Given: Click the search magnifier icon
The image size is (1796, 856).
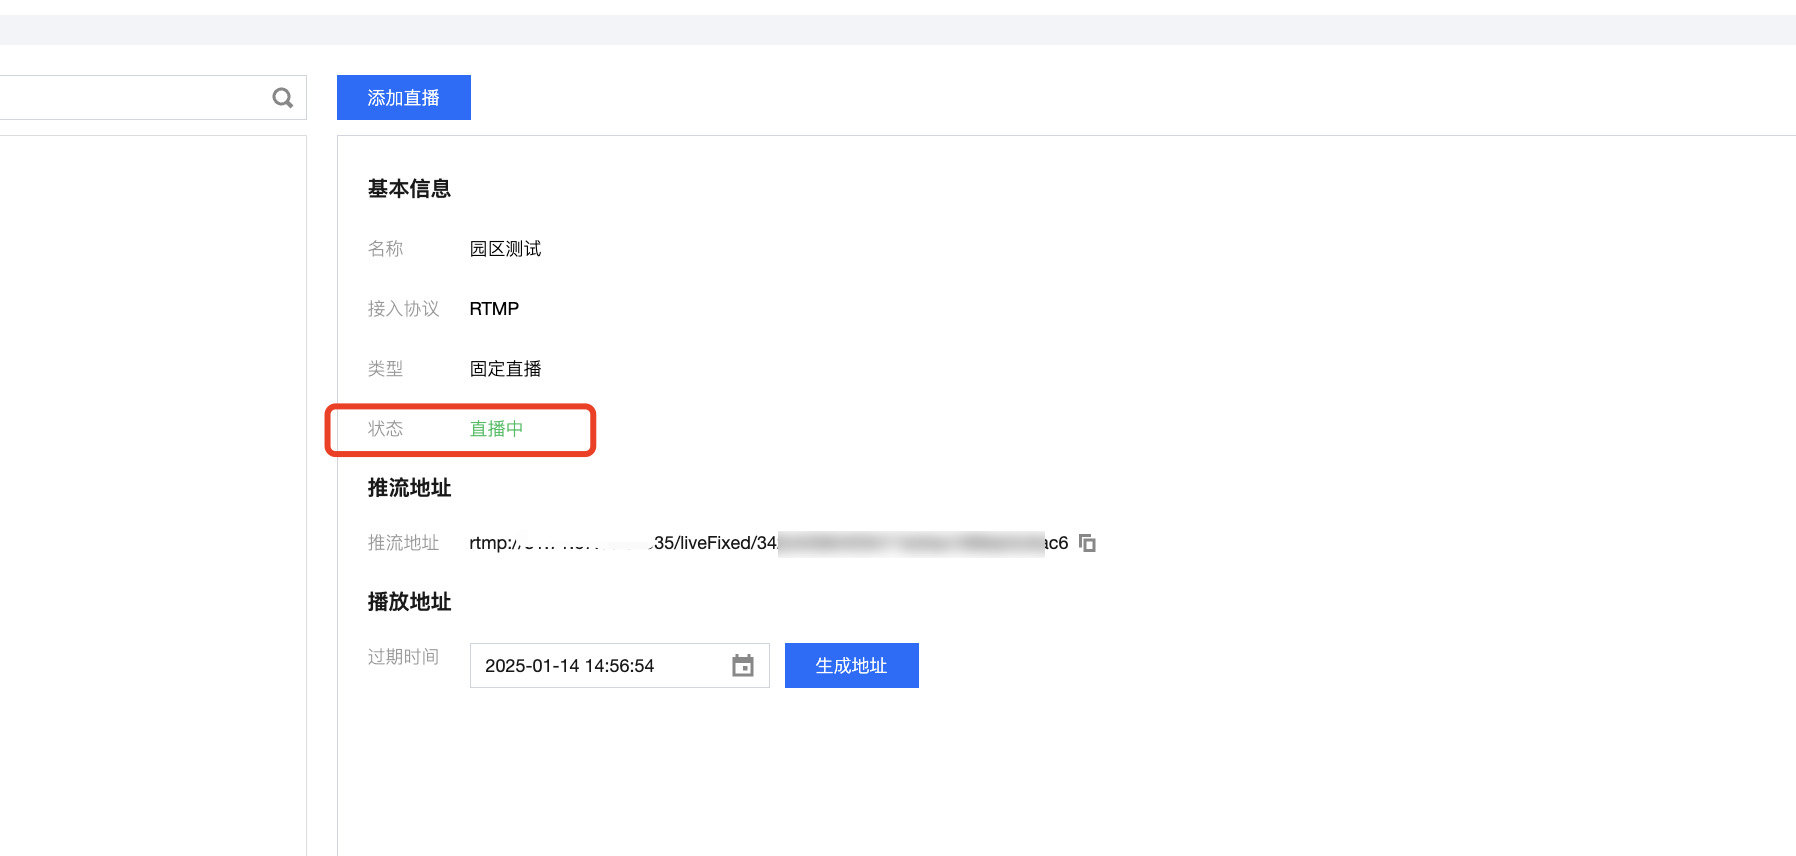Looking at the screenshot, I should tap(283, 98).
